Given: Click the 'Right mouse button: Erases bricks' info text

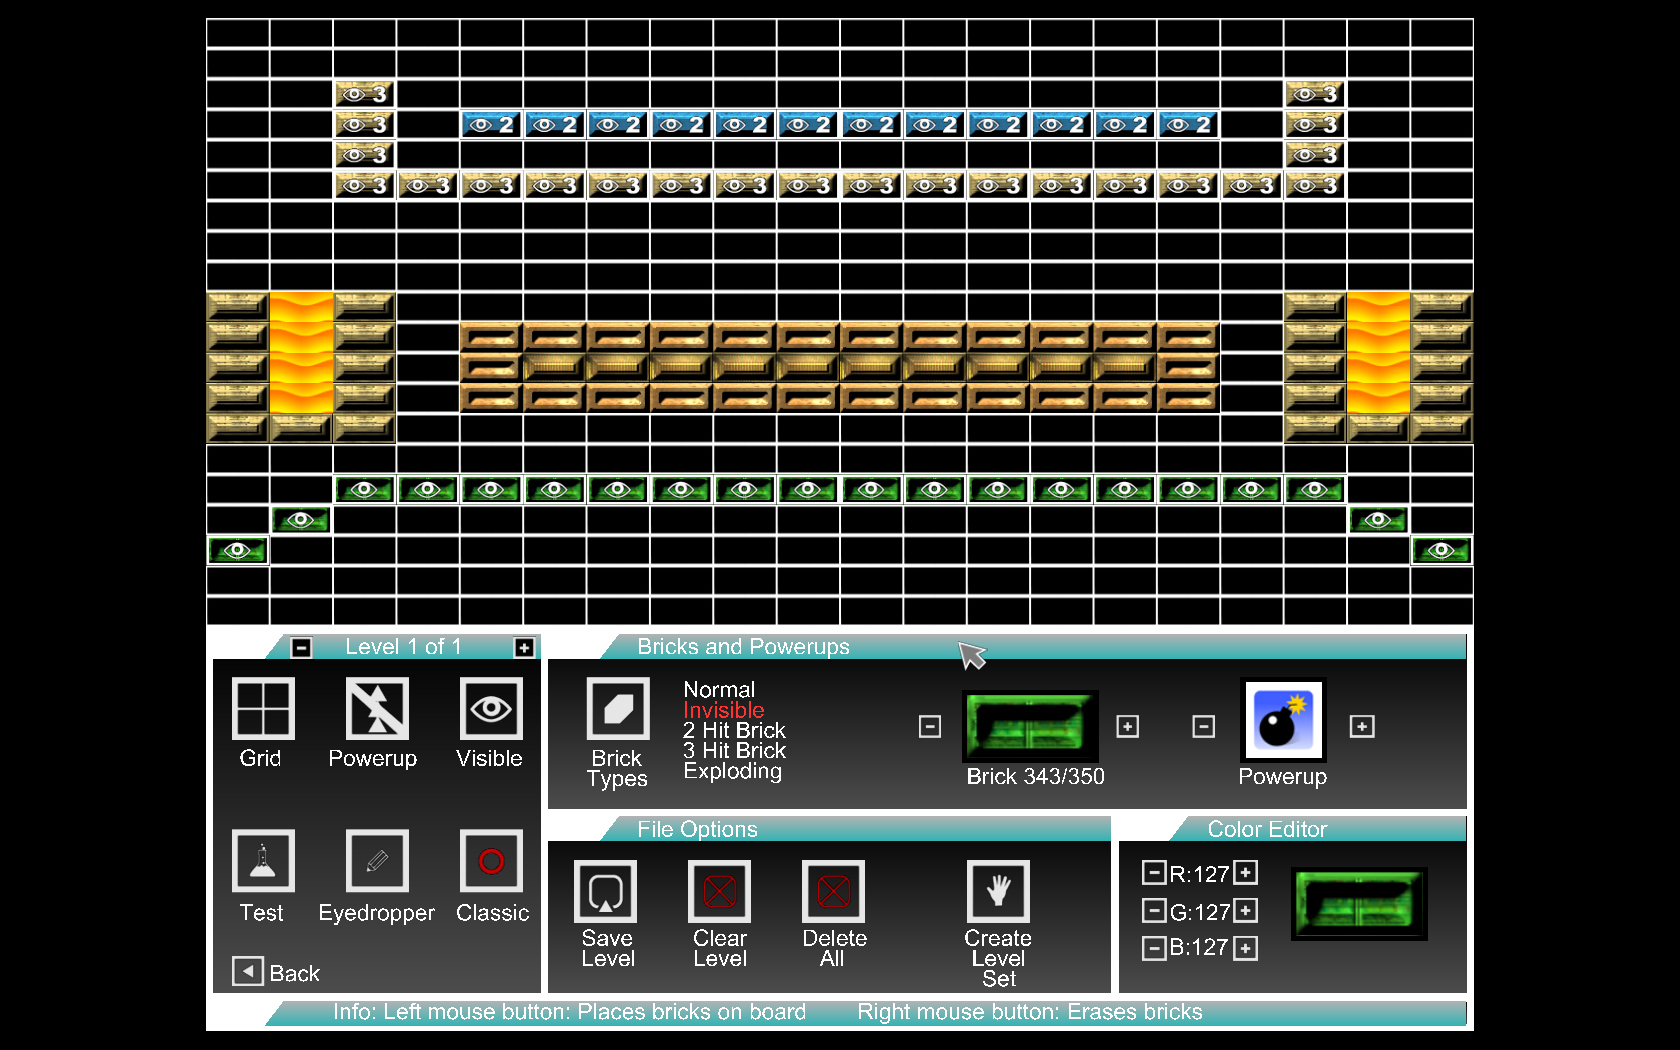Looking at the screenshot, I should pyautogui.click(x=1030, y=1012).
